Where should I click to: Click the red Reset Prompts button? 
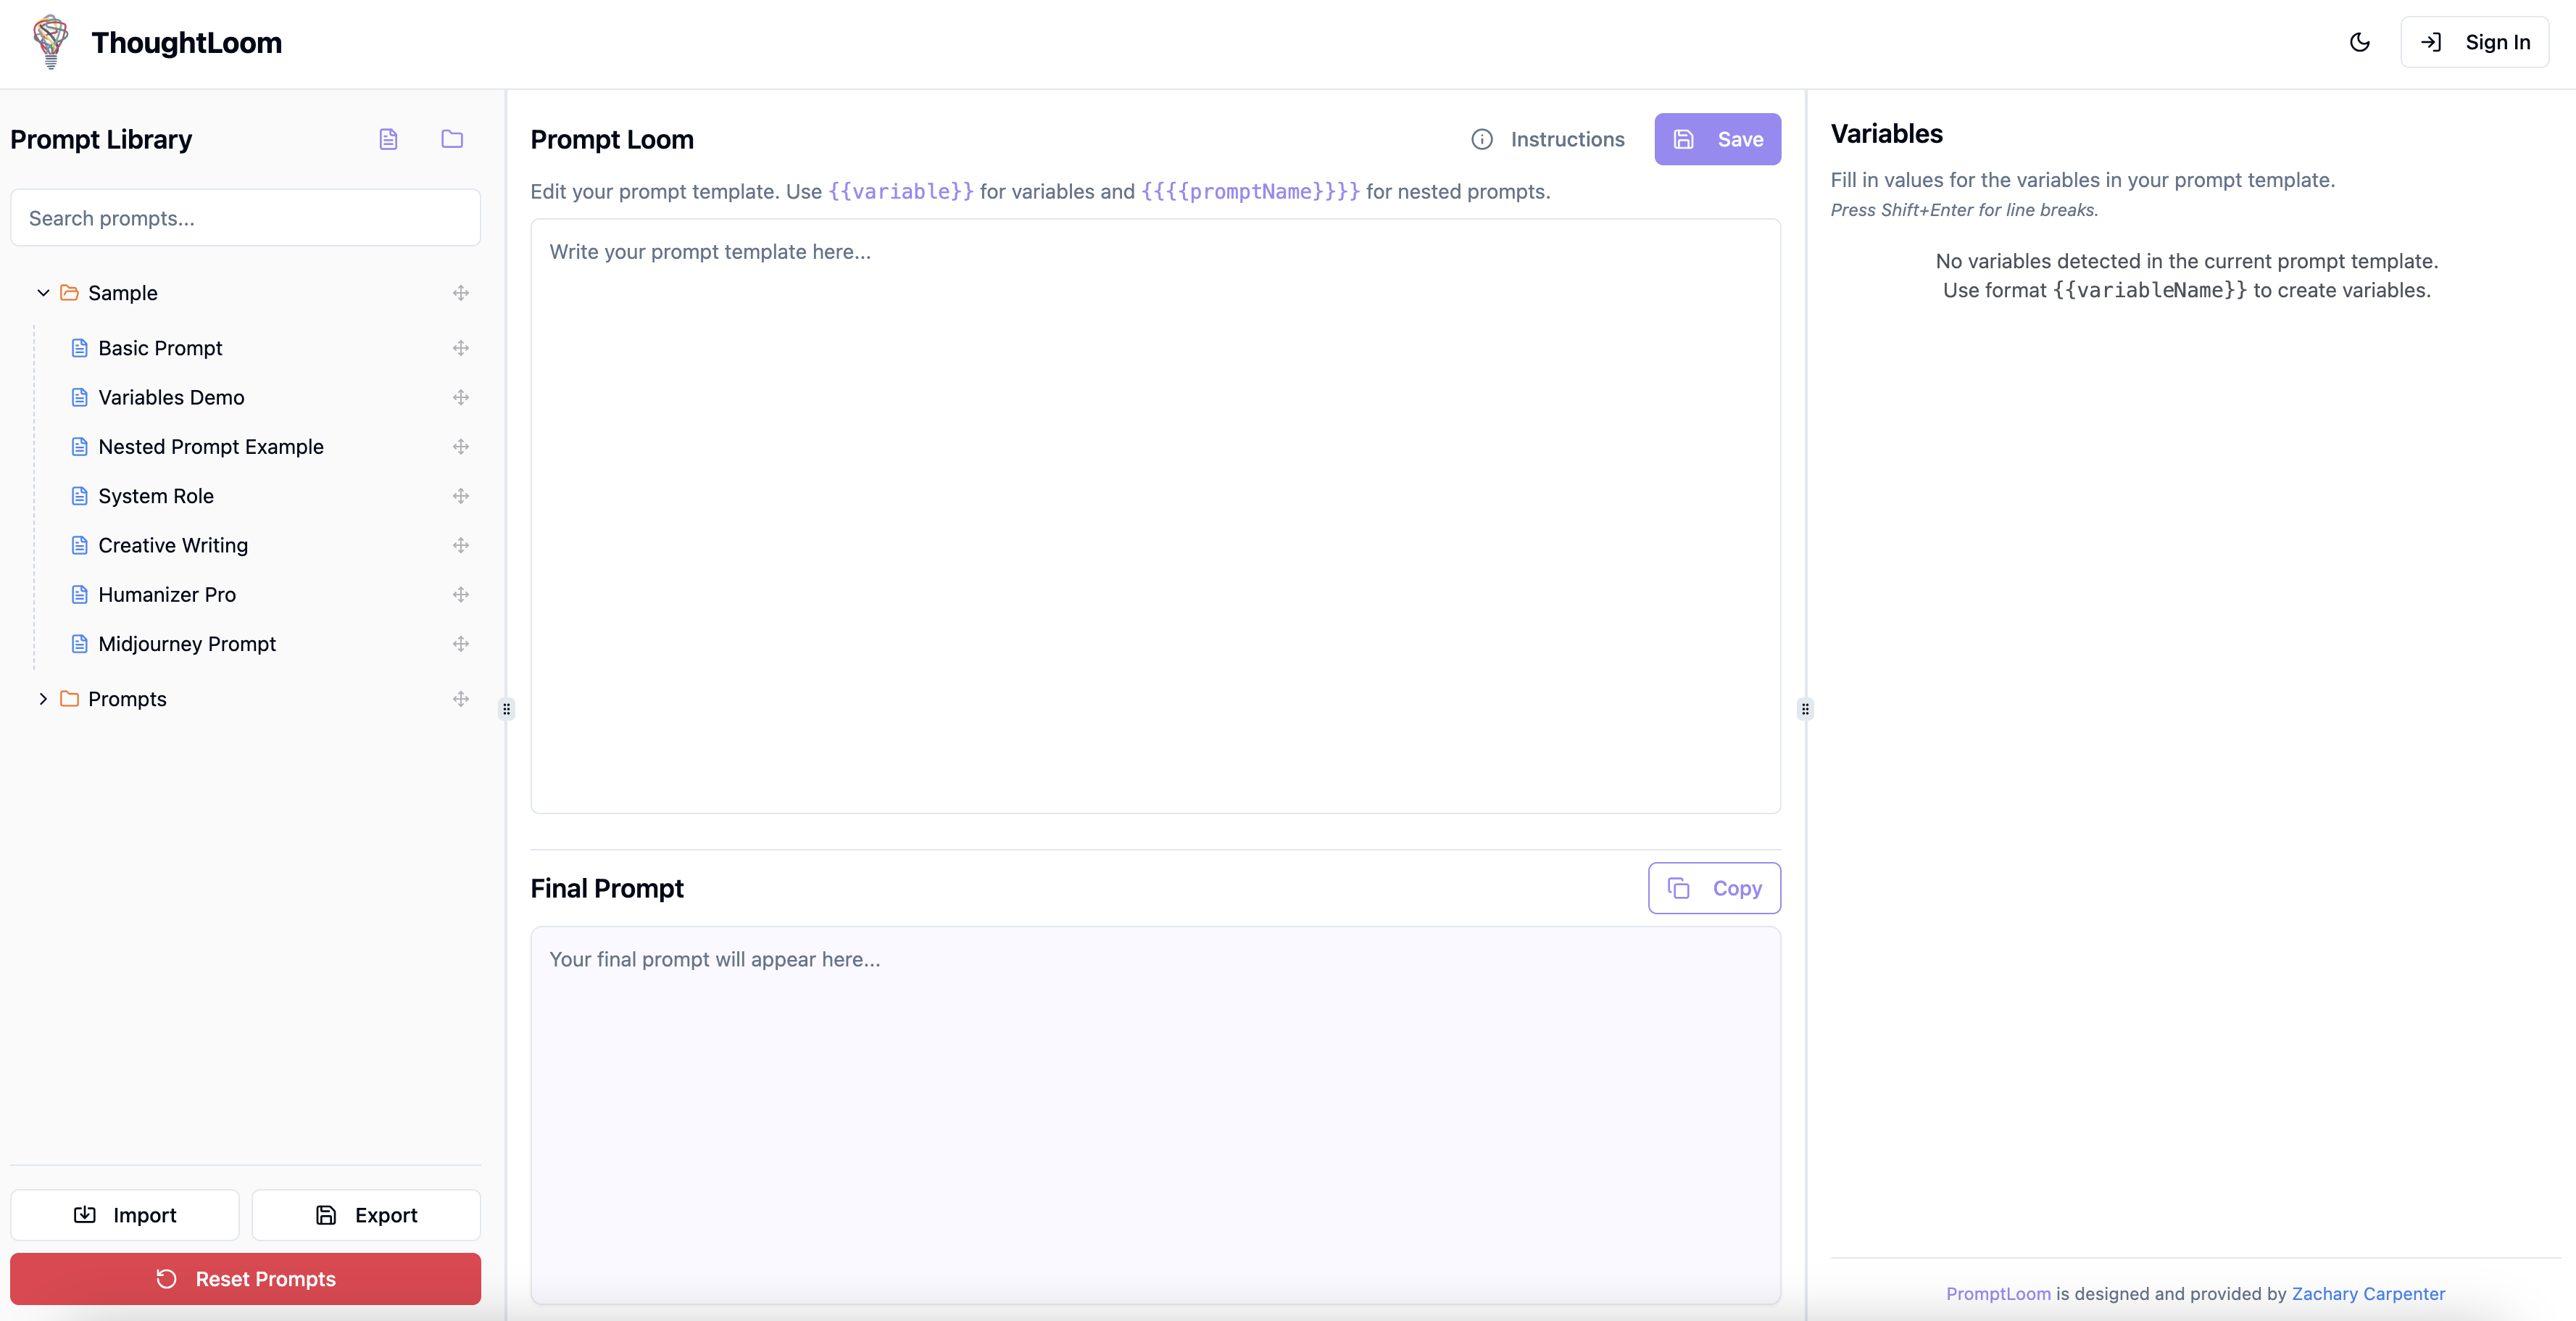pyautogui.click(x=245, y=1279)
